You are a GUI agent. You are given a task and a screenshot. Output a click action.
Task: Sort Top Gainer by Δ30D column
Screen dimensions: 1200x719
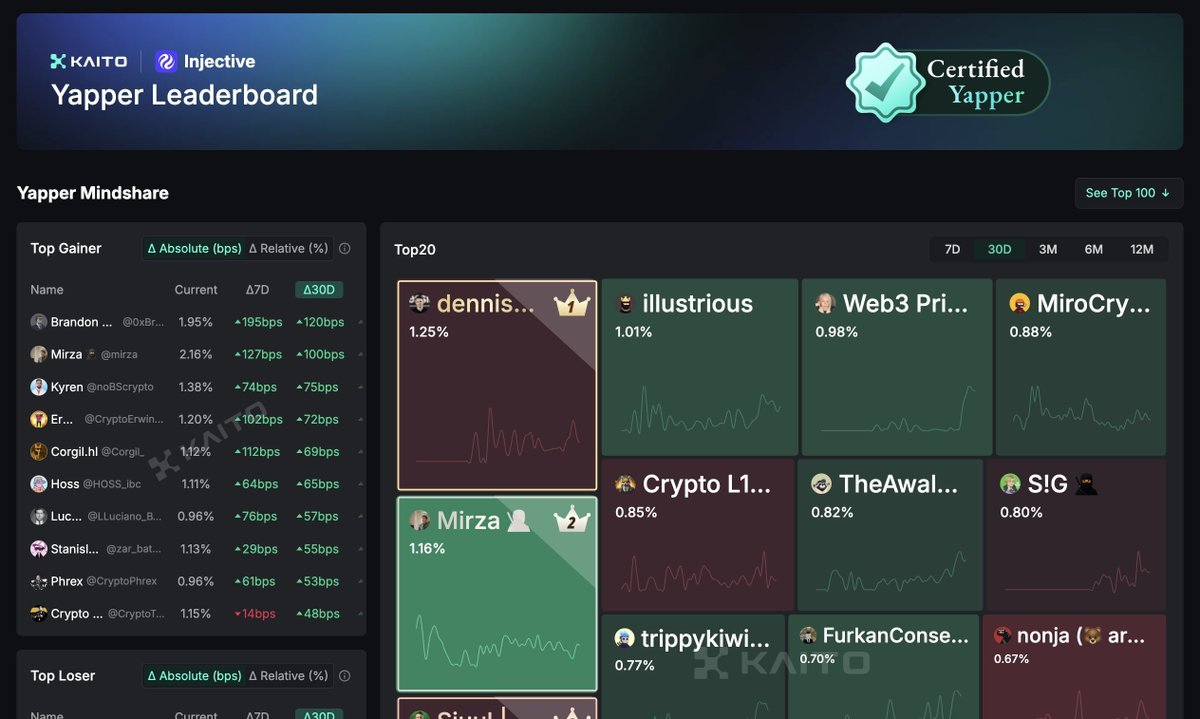[x=319, y=290]
